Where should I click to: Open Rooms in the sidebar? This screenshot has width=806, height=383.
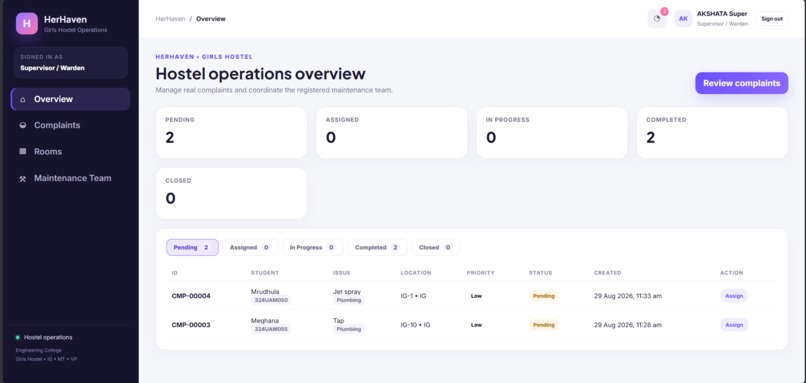70,152
